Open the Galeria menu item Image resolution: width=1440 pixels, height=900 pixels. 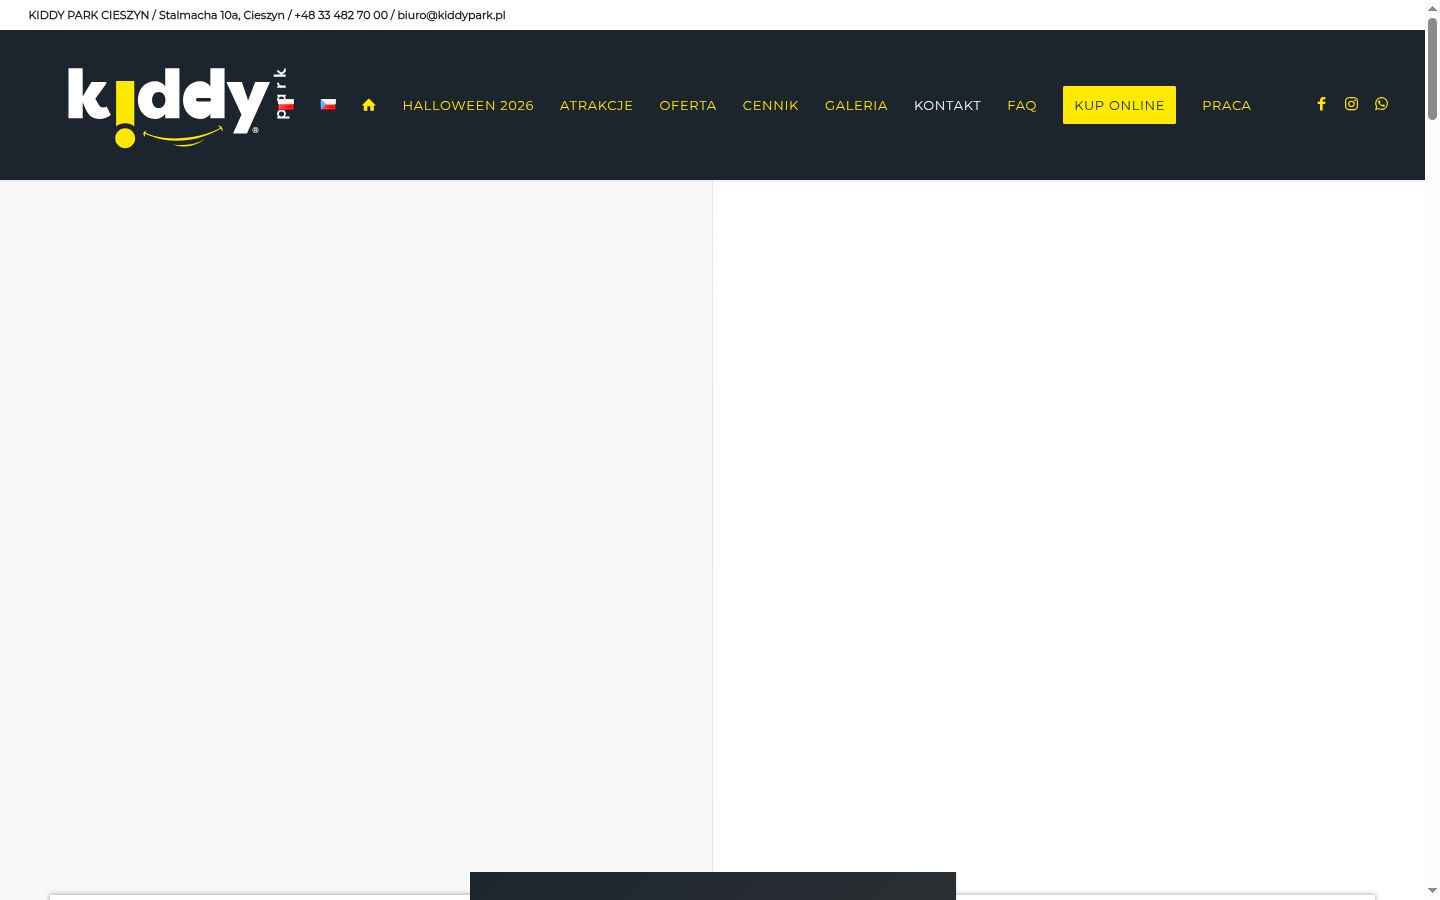coord(856,105)
